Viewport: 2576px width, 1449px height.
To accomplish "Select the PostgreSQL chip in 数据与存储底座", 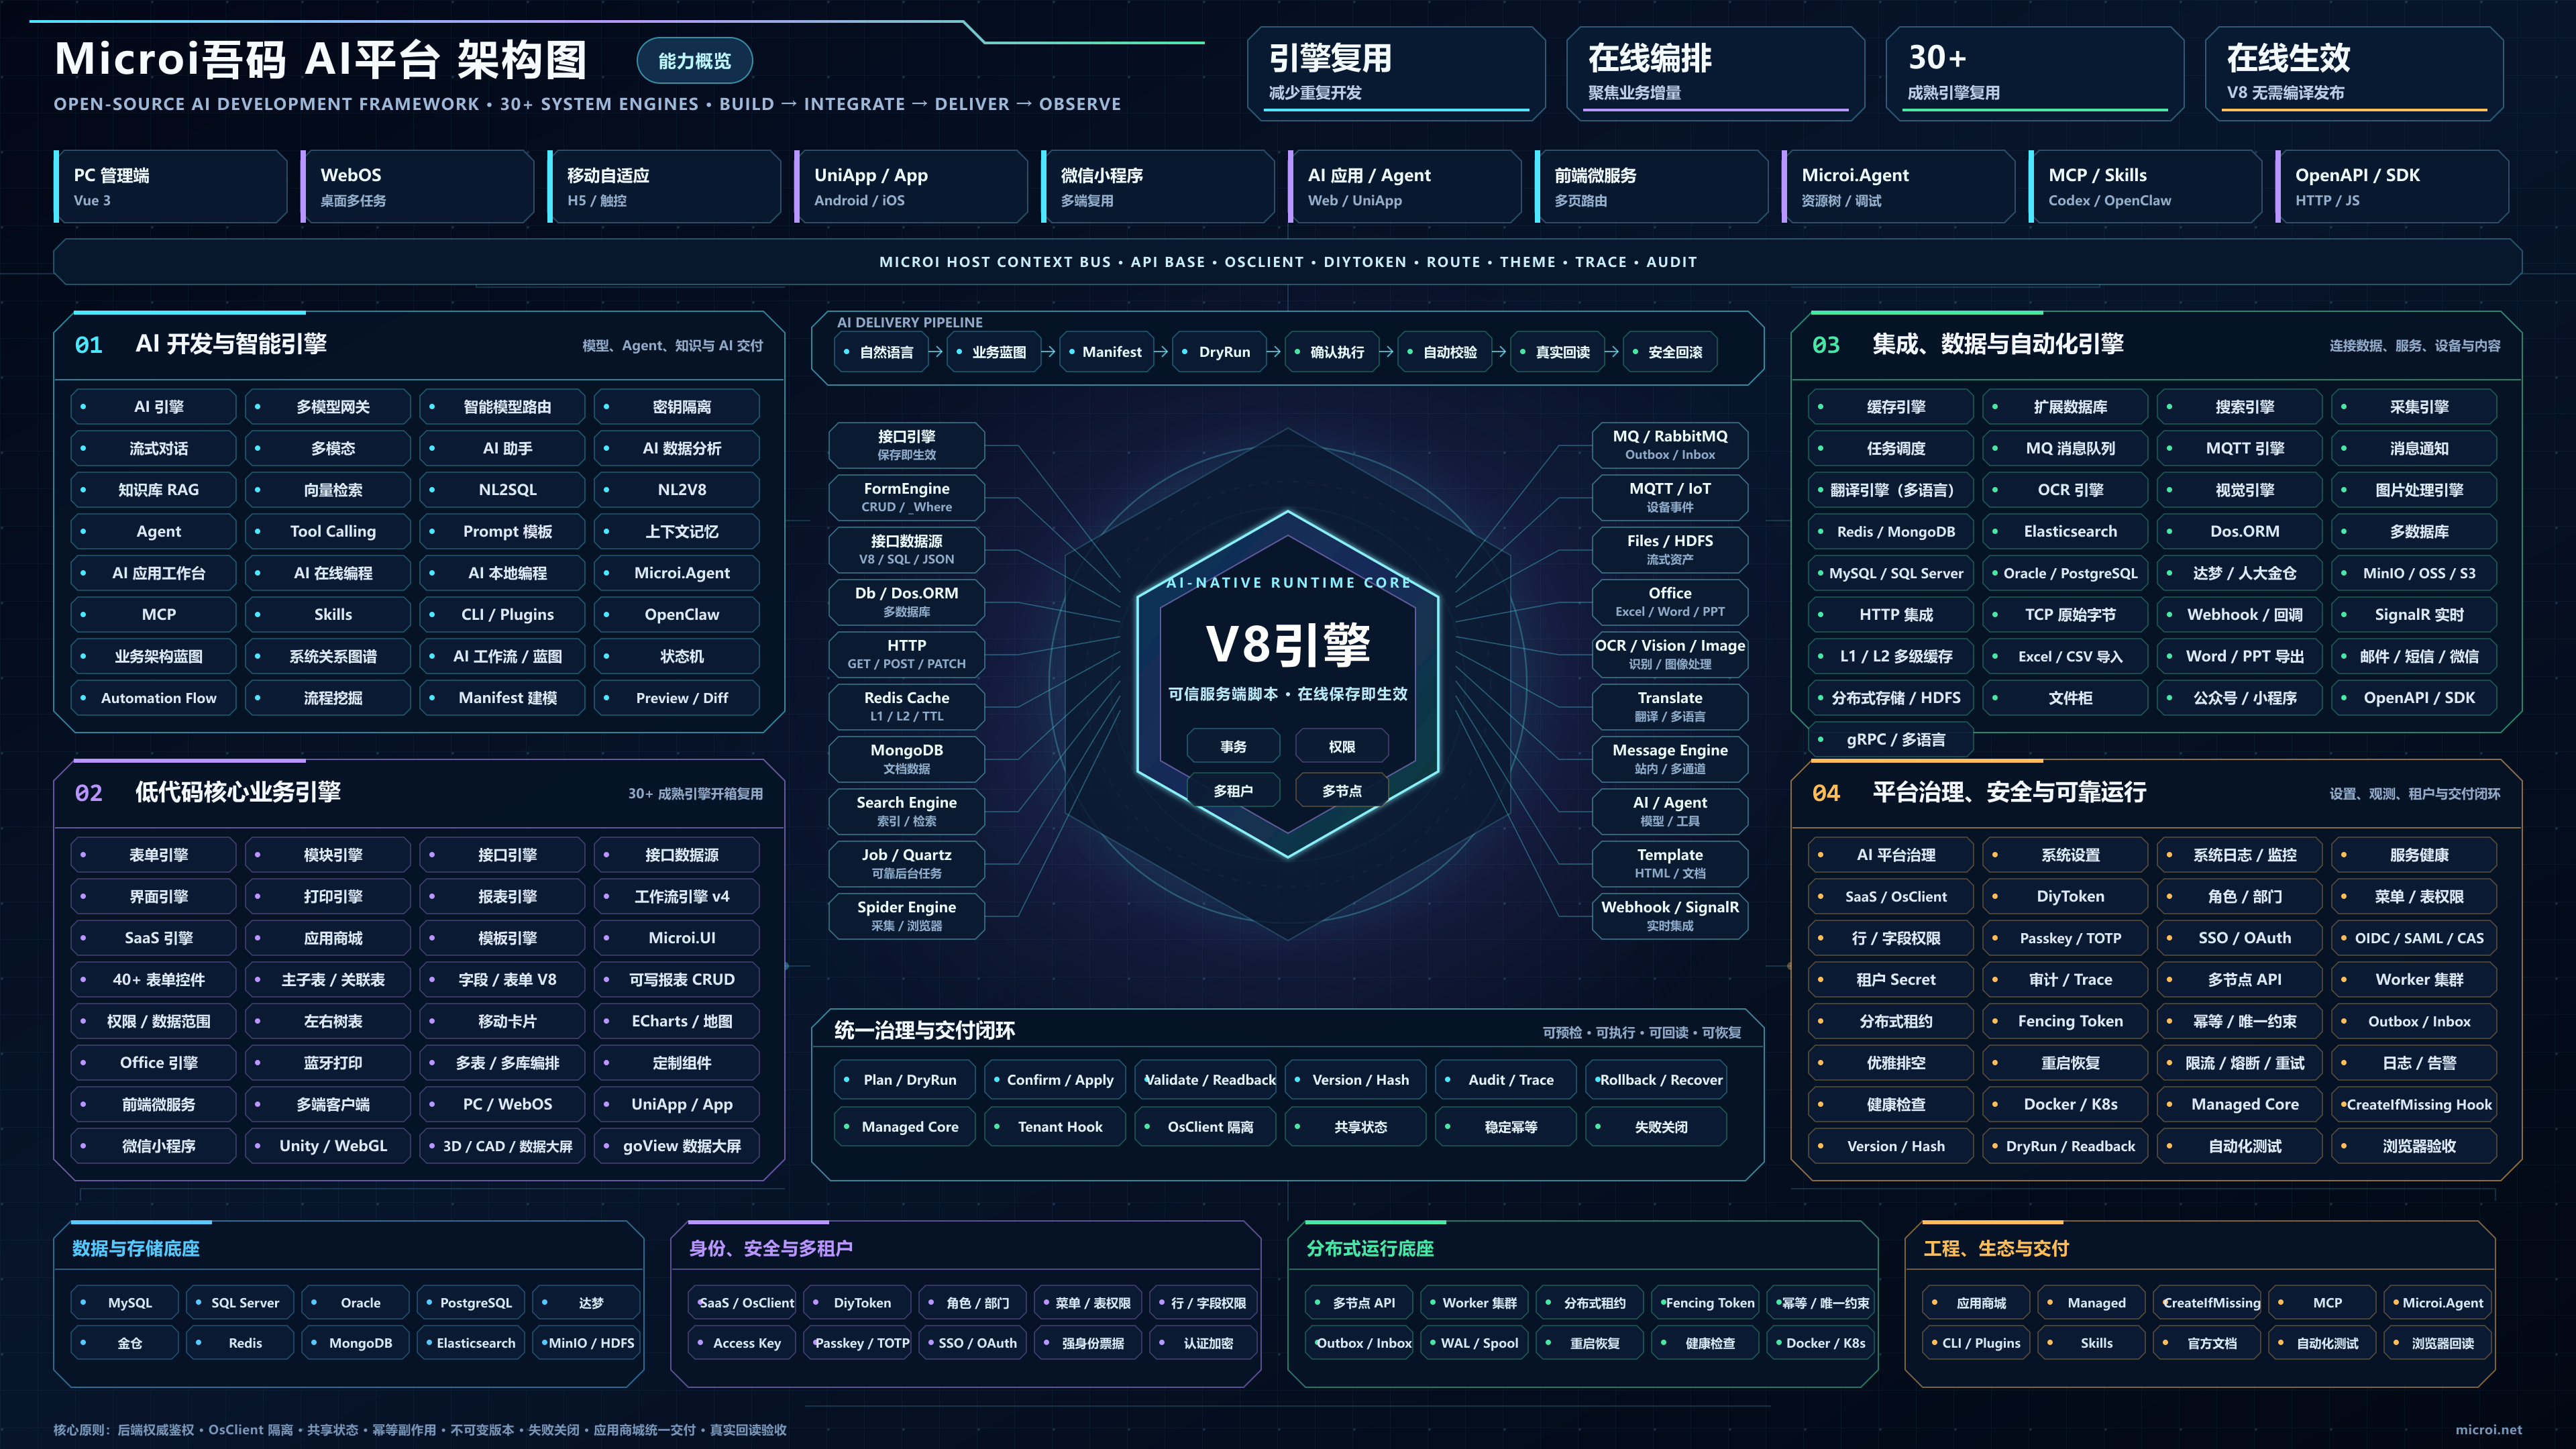I will click(470, 1303).
